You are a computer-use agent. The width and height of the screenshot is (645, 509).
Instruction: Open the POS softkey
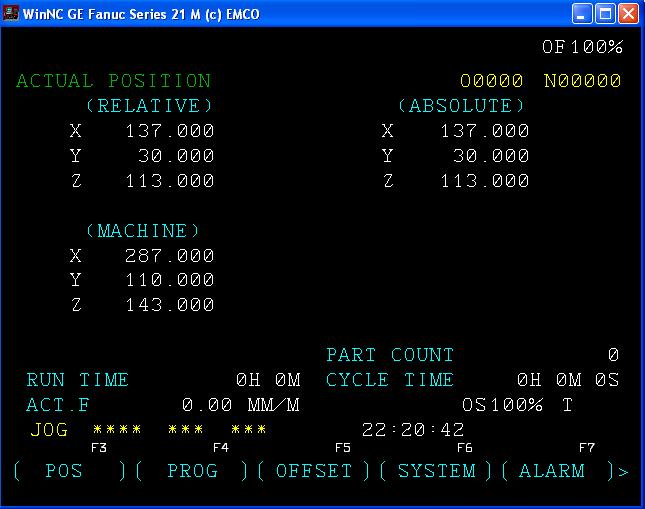pyautogui.click(x=70, y=471)
